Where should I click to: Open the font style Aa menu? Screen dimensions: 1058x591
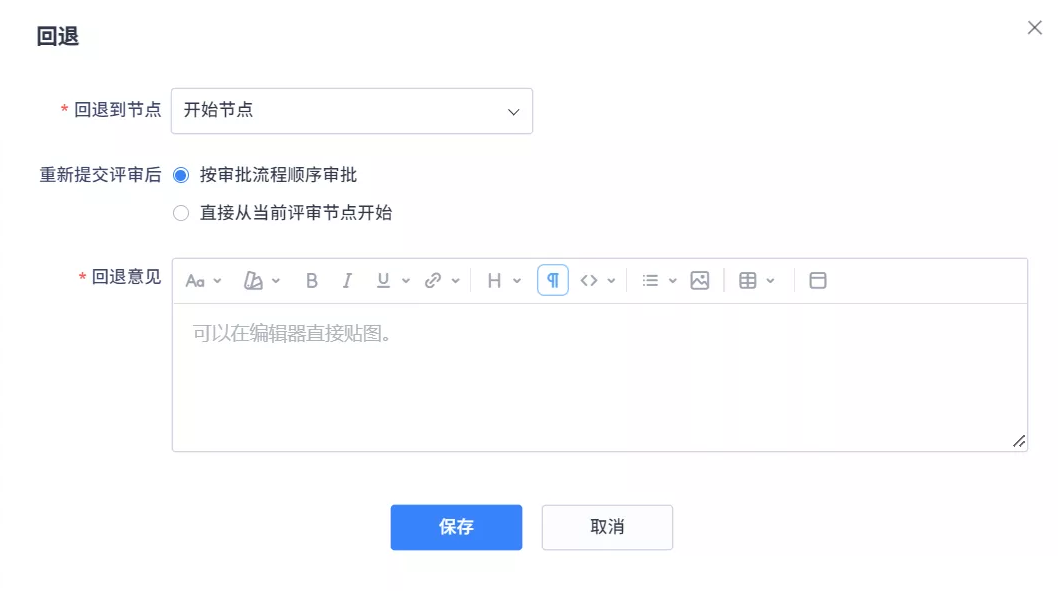(198, 280)
